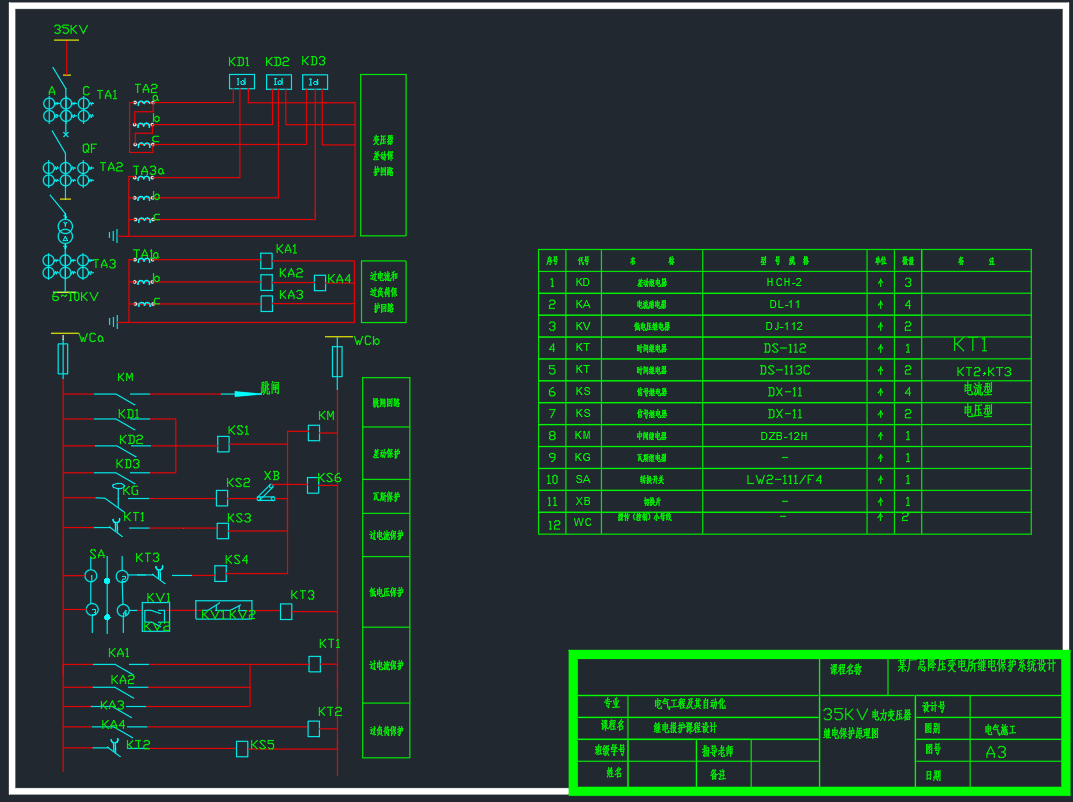Click the LW2-111/F4 model entry

(784, 480)
